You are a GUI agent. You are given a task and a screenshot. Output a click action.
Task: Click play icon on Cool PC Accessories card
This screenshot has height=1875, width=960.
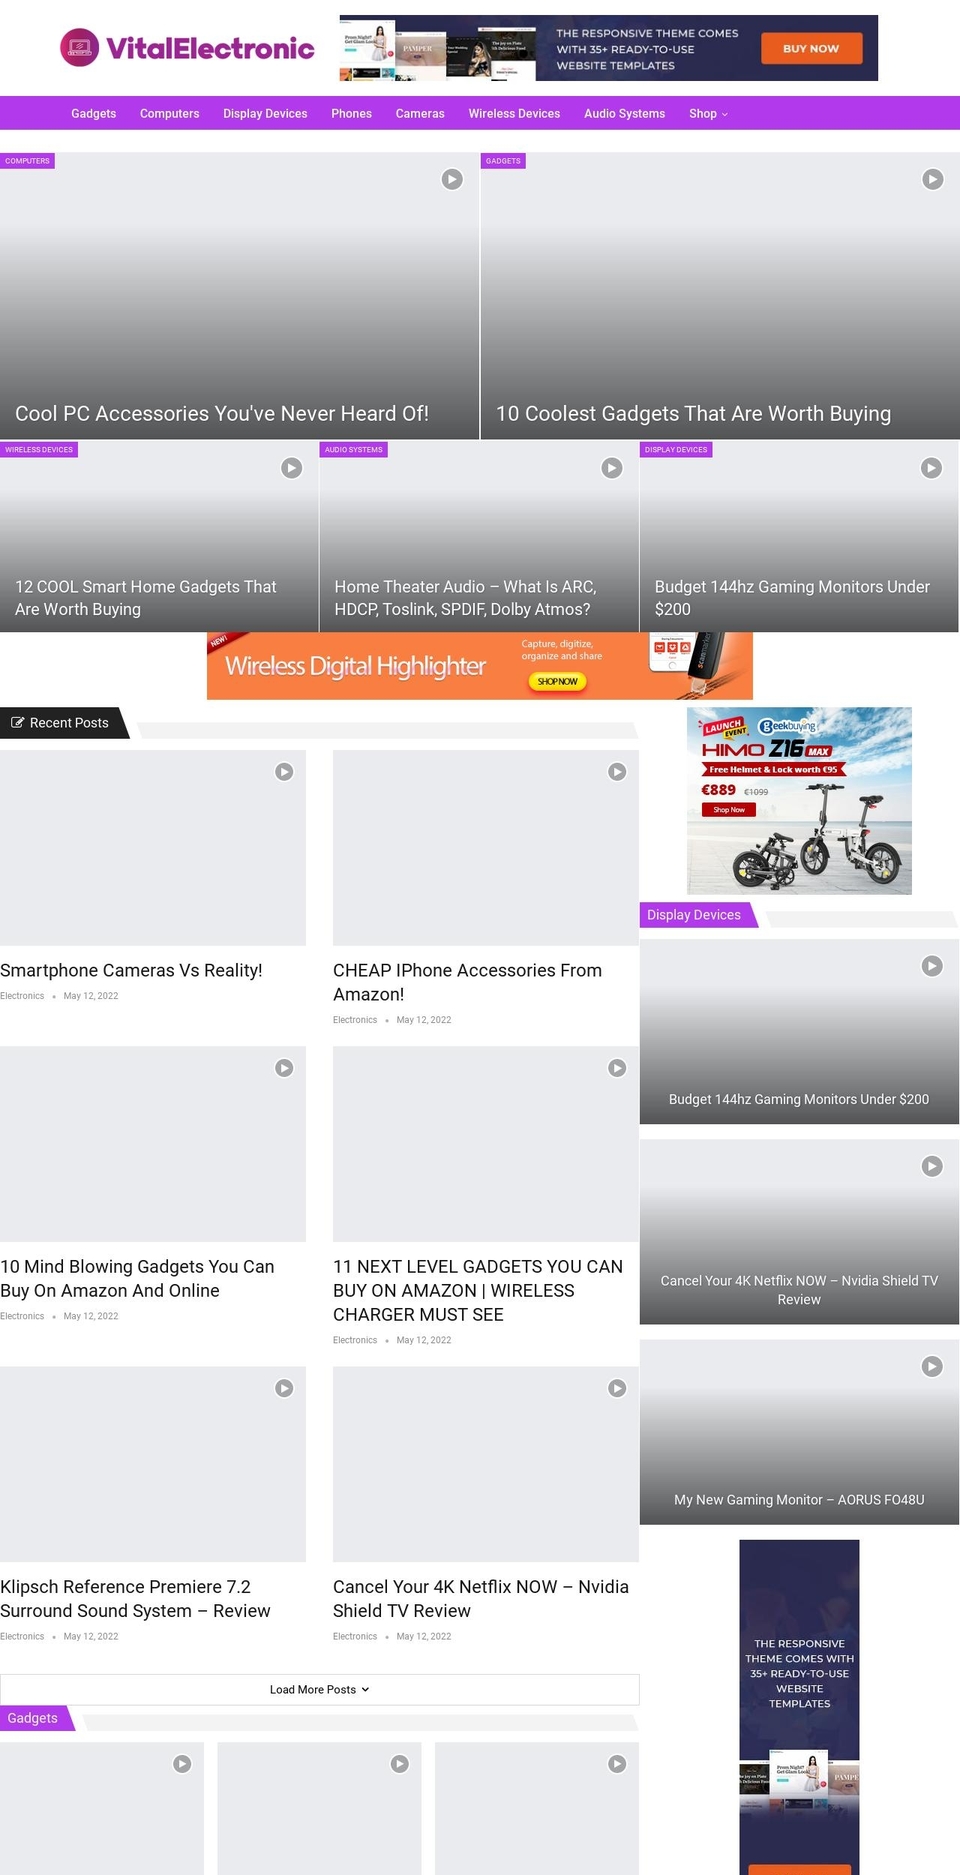452,179
